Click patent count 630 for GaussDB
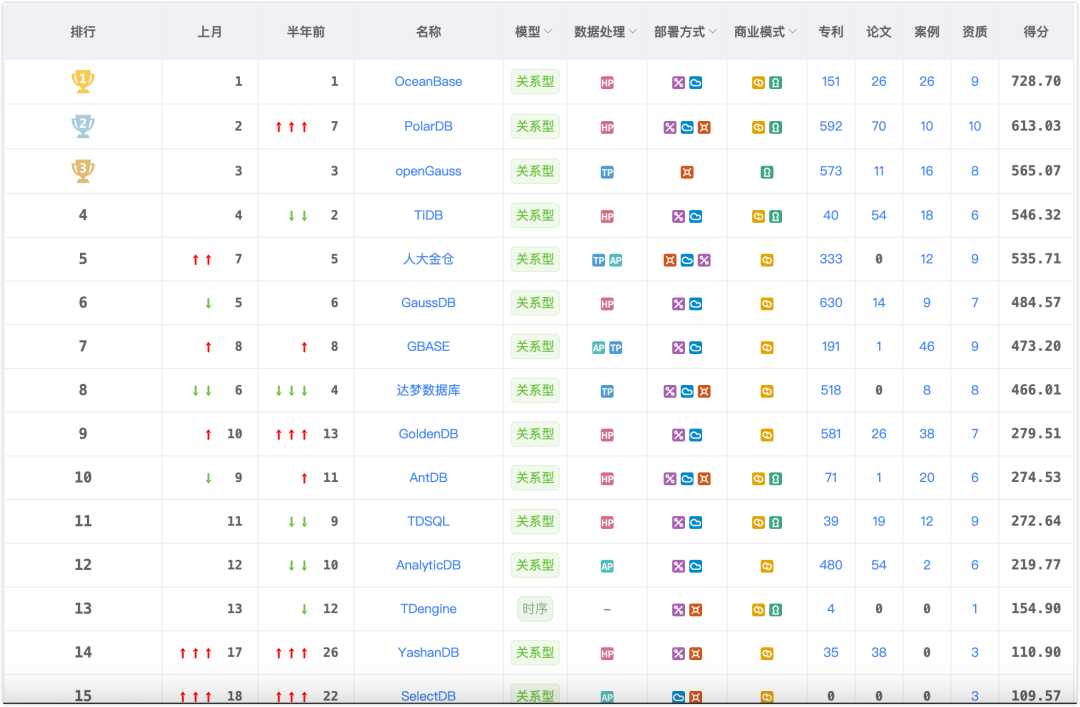The height and width of the screenshot is (707, 1080). click(x=831, y=303)
